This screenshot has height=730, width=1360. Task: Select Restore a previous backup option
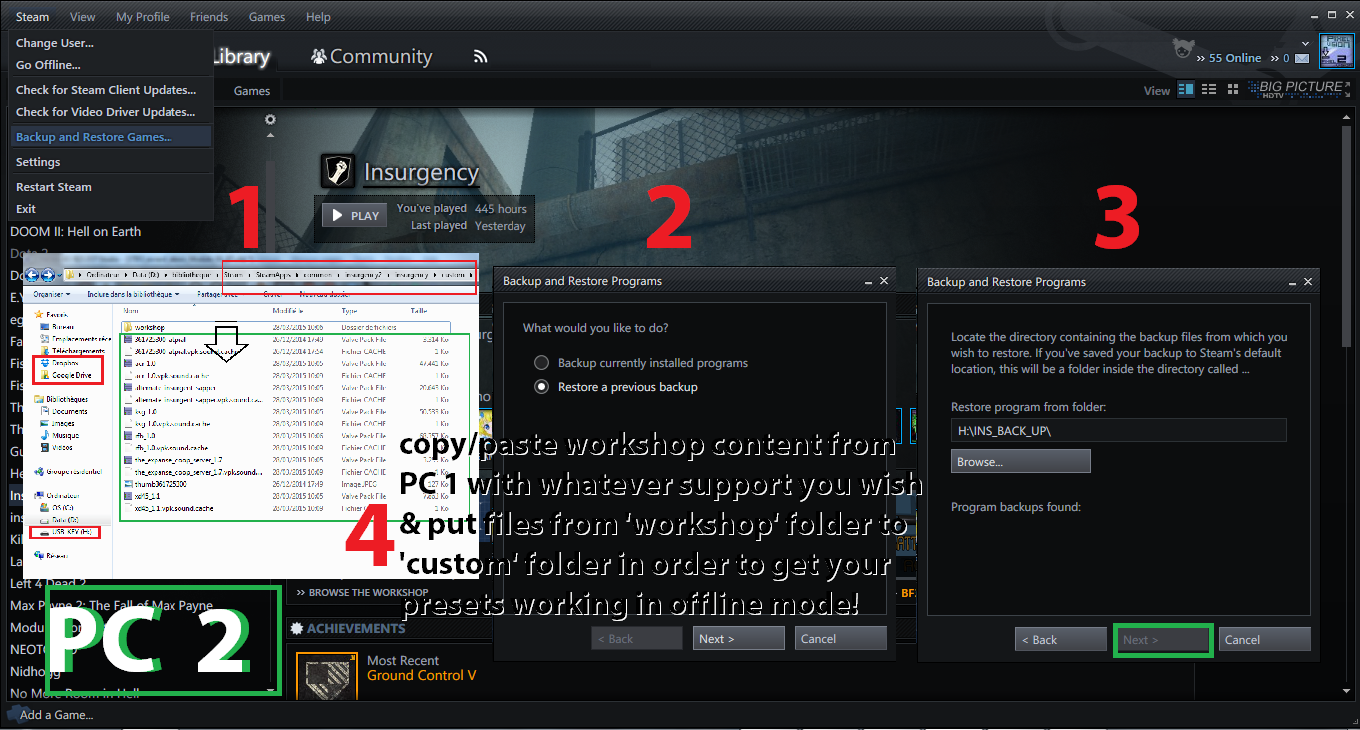(617, 387)
